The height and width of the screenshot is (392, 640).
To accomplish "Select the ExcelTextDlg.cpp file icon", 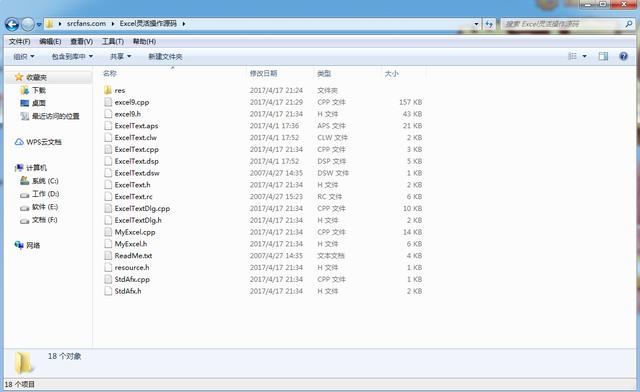I will (108, 209).
